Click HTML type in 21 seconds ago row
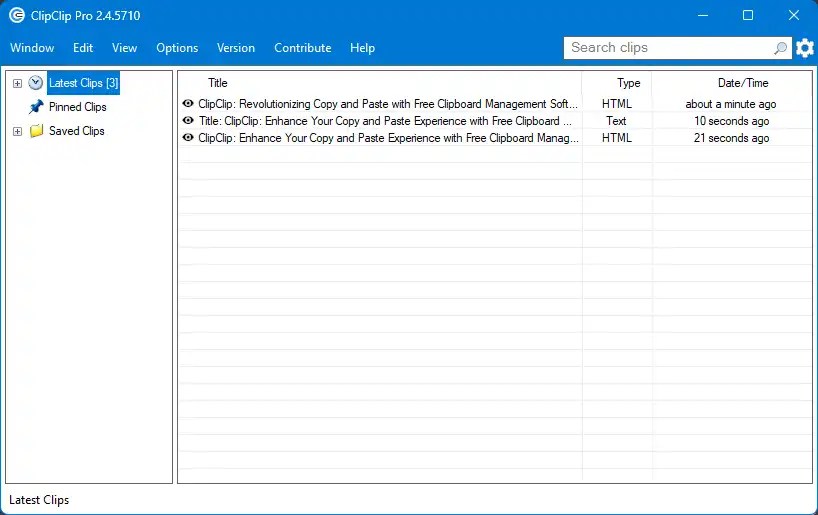This screenshot has height=515, width=818. (617, 138)
